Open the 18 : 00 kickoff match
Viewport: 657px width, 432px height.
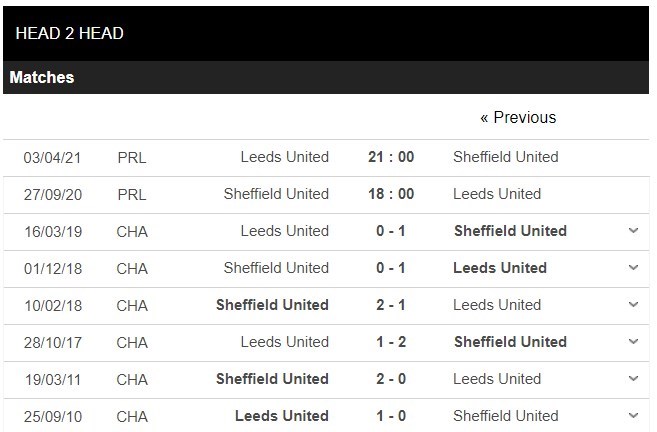point(390,194)
